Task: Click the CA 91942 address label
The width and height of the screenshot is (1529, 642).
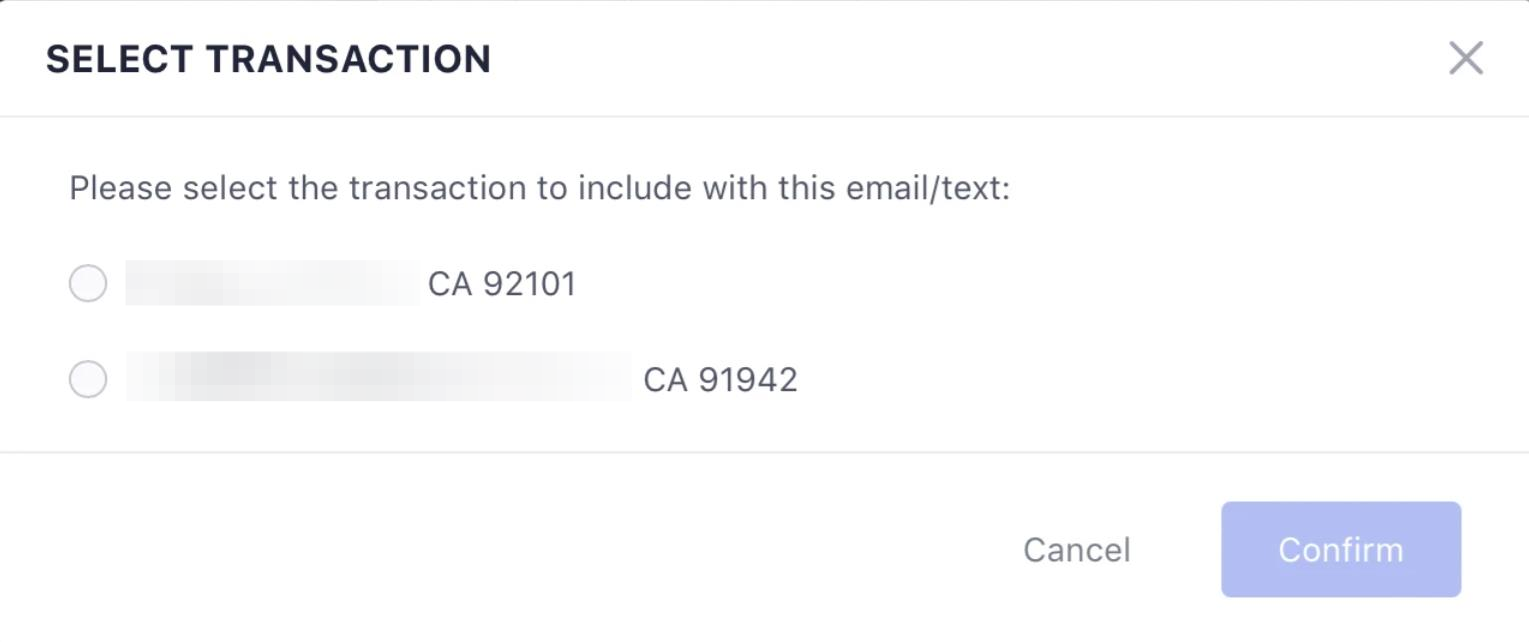Action: (x=720, y=380)
